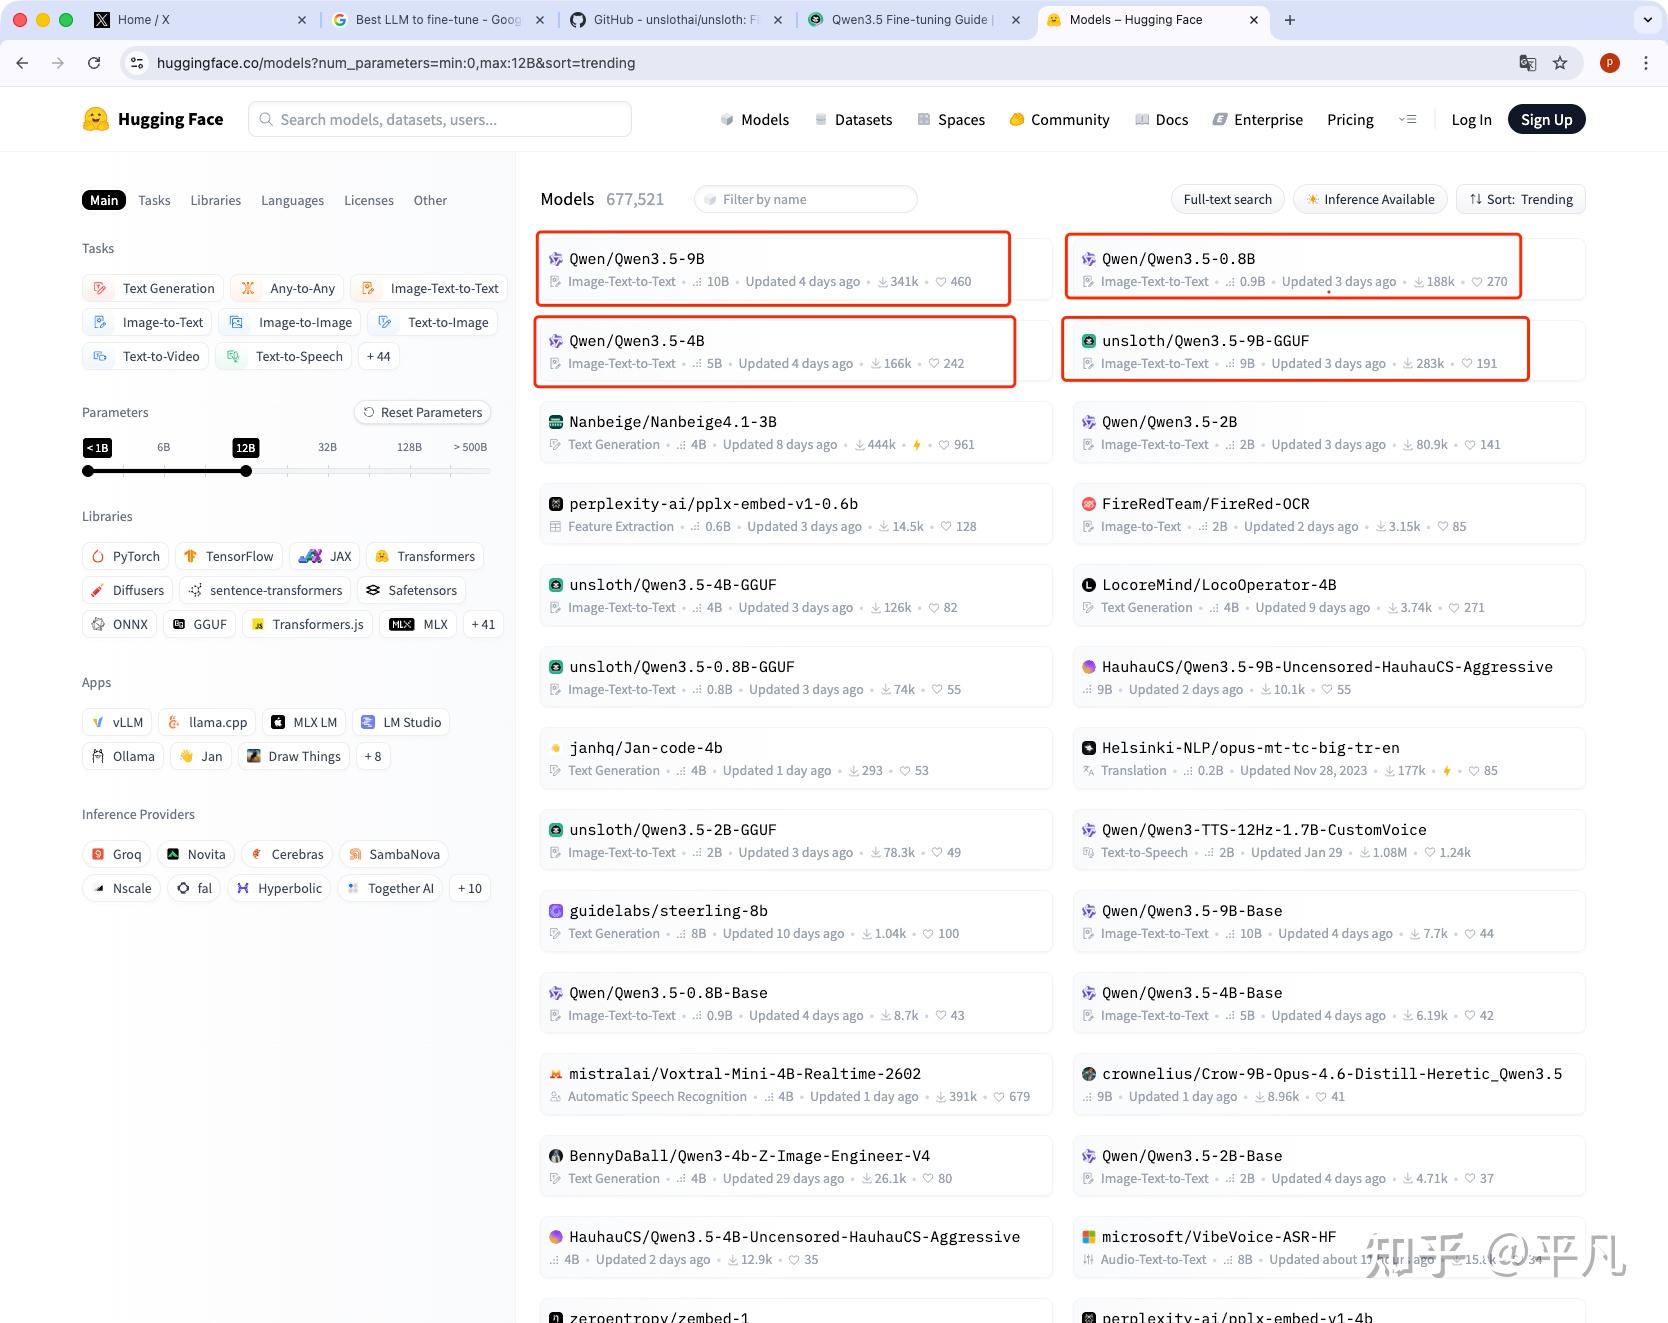The height and width of the screenshot is (1323, 1668).
Task: Switch to the Tasks filter tab
Action: click(154, 200)
